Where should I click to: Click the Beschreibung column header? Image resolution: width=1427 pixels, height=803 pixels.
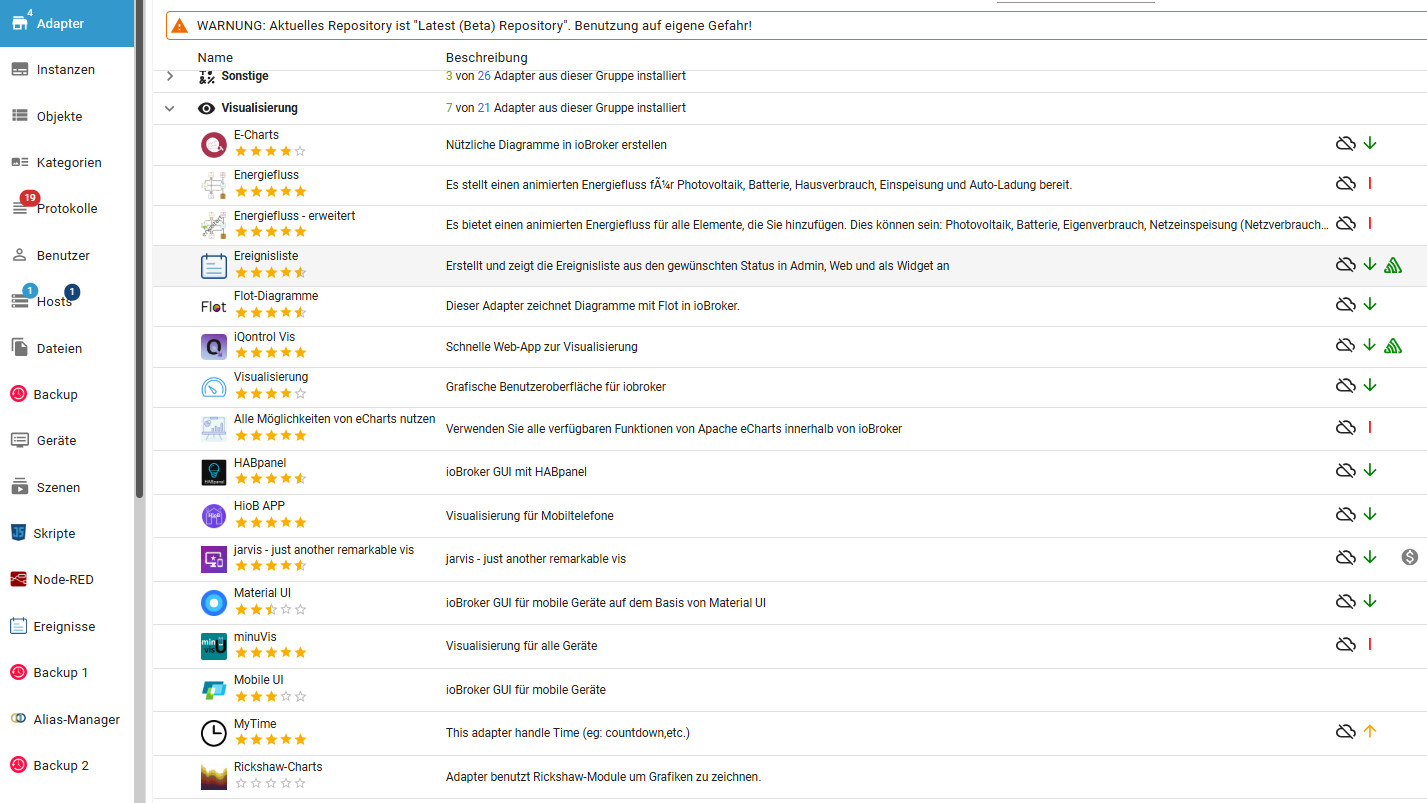click(486, 58)
